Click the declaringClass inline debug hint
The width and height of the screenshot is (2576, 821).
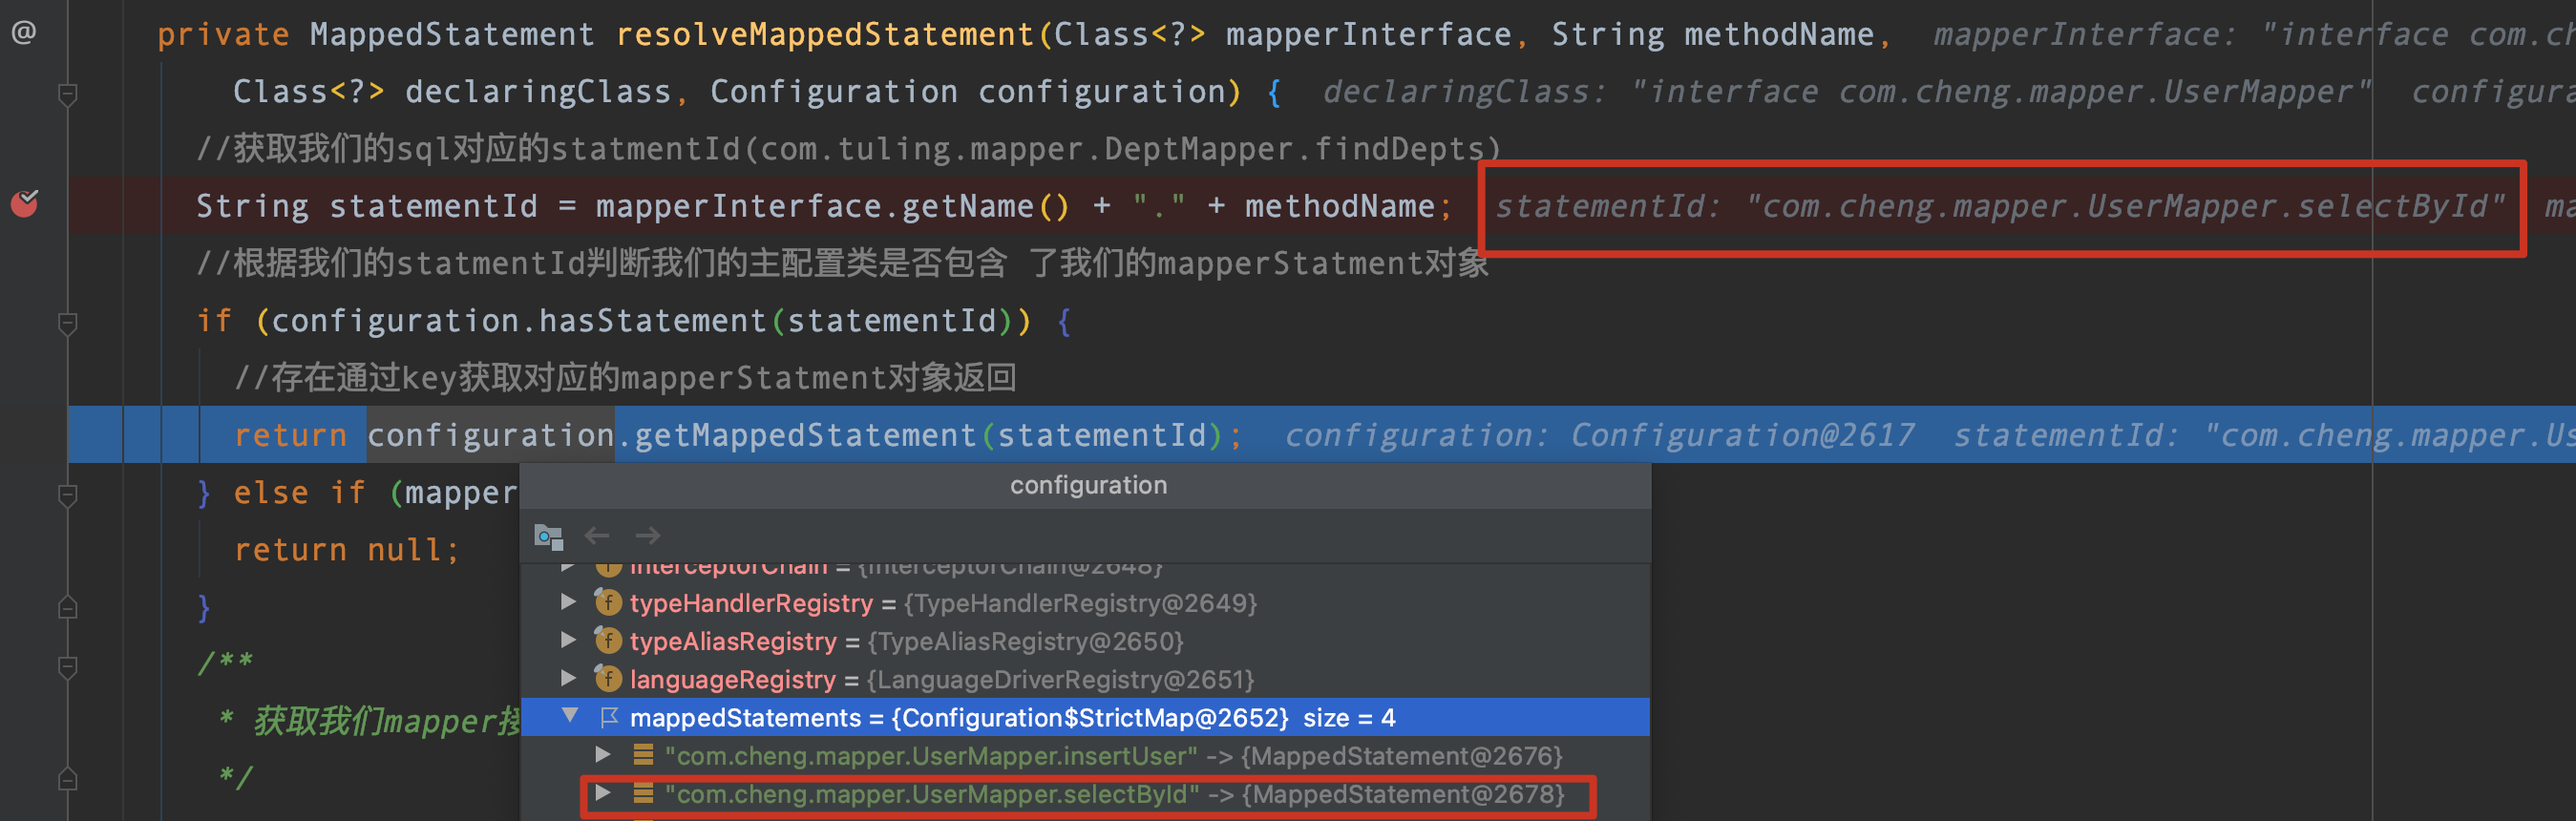[x=1847, y=92]
